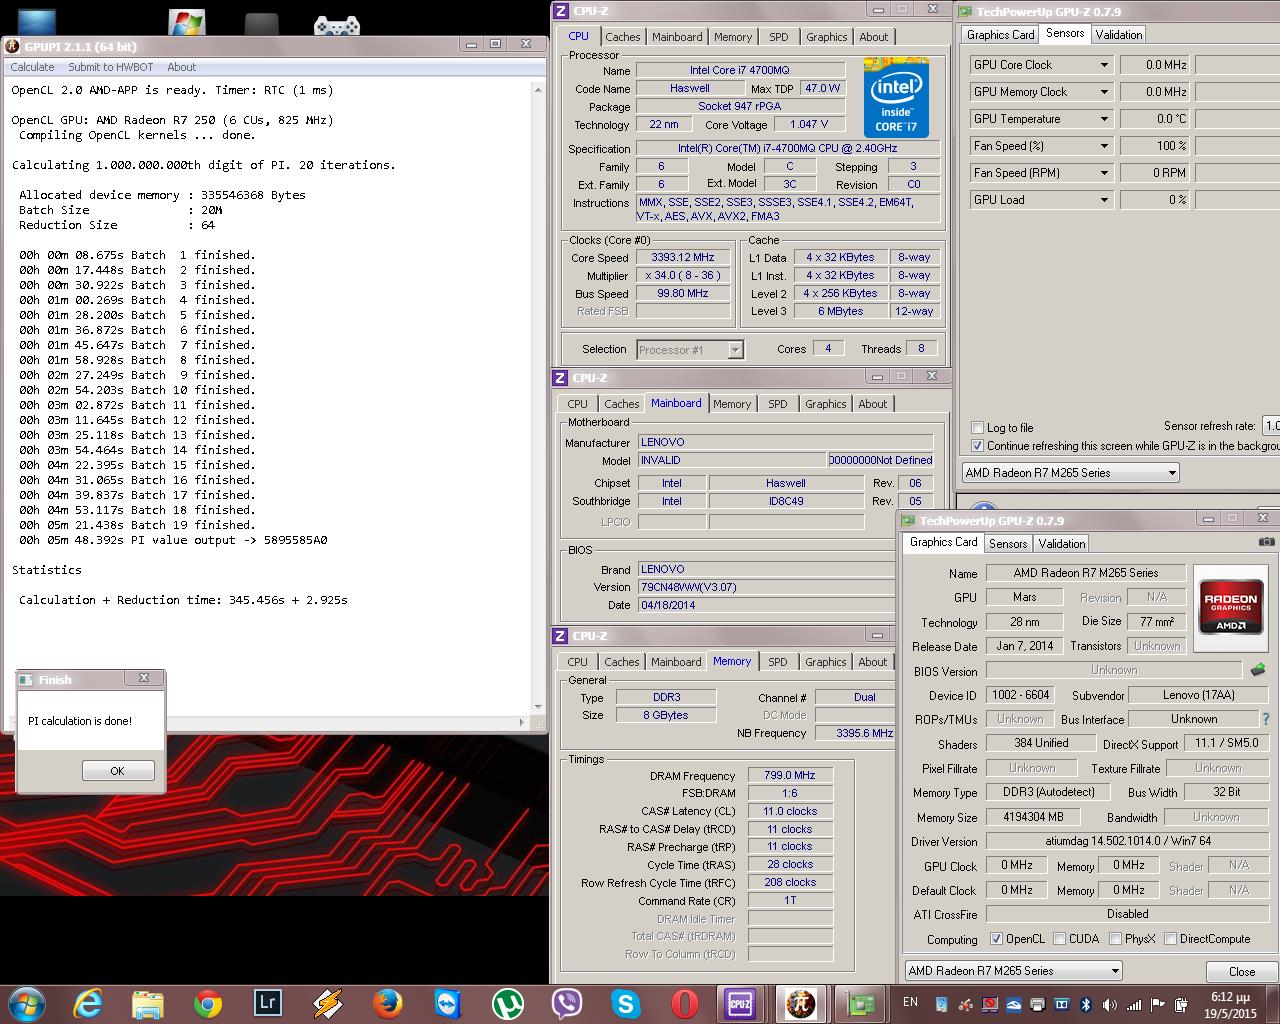Open Windows Explorer folder taskbar icon
Screen dimensions: 1280x1024
pyautogui.click(x=147, y=1003)
